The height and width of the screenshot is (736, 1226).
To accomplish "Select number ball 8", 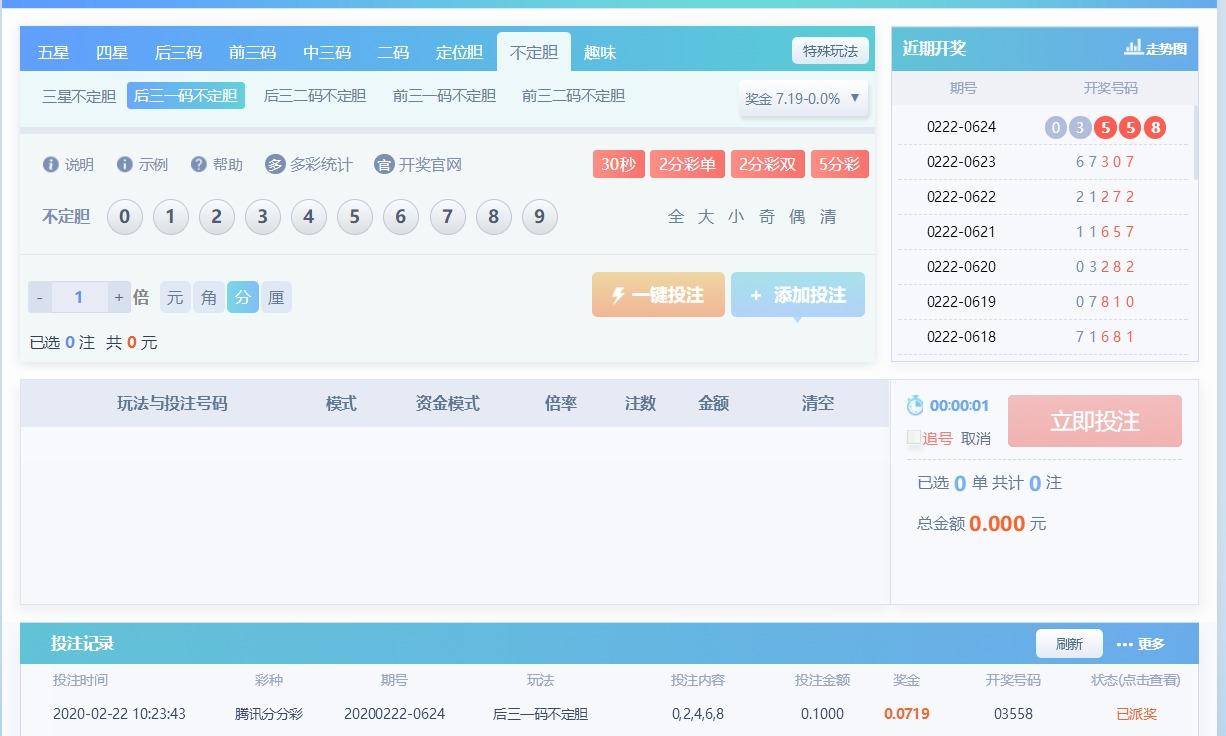I will pyautogui.click(x=494, y=217).
